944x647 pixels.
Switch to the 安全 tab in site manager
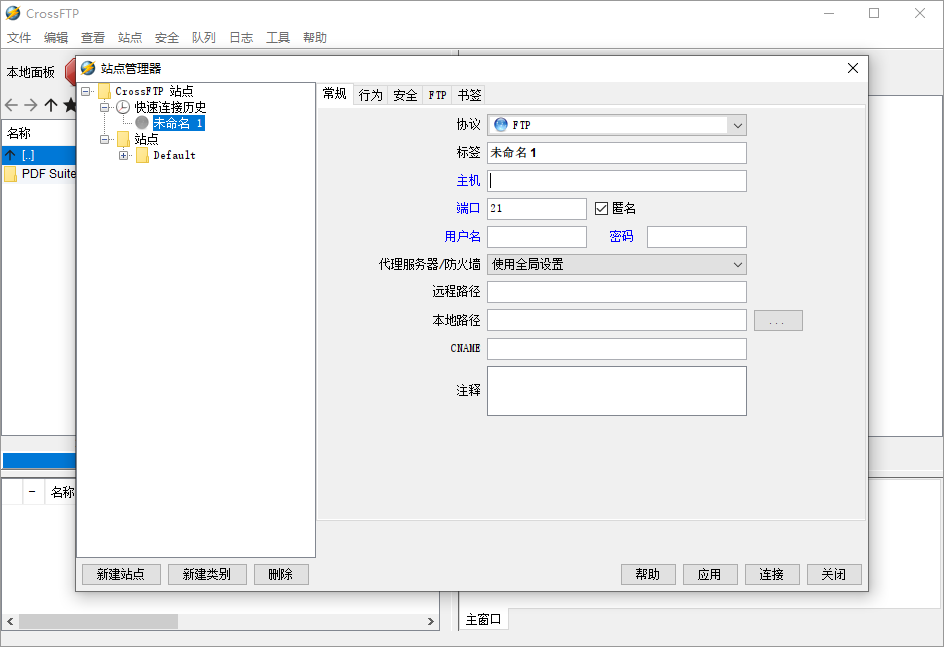[405, 95]
